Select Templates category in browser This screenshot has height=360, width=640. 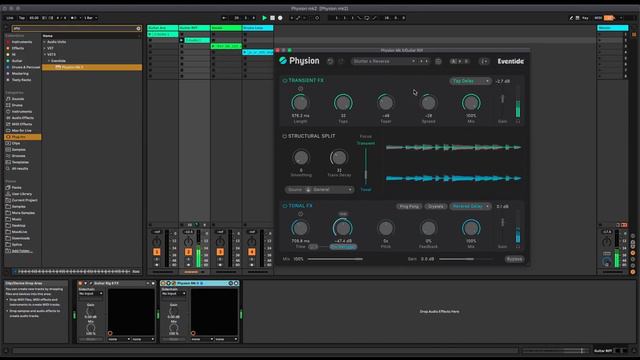pos(20,162)
